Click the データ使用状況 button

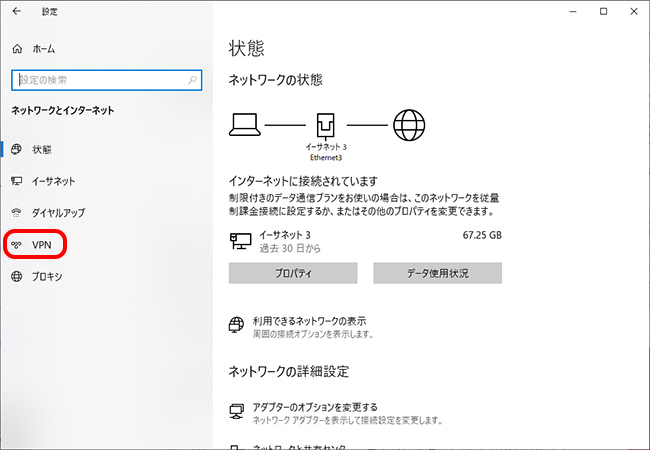coord(437,273)
